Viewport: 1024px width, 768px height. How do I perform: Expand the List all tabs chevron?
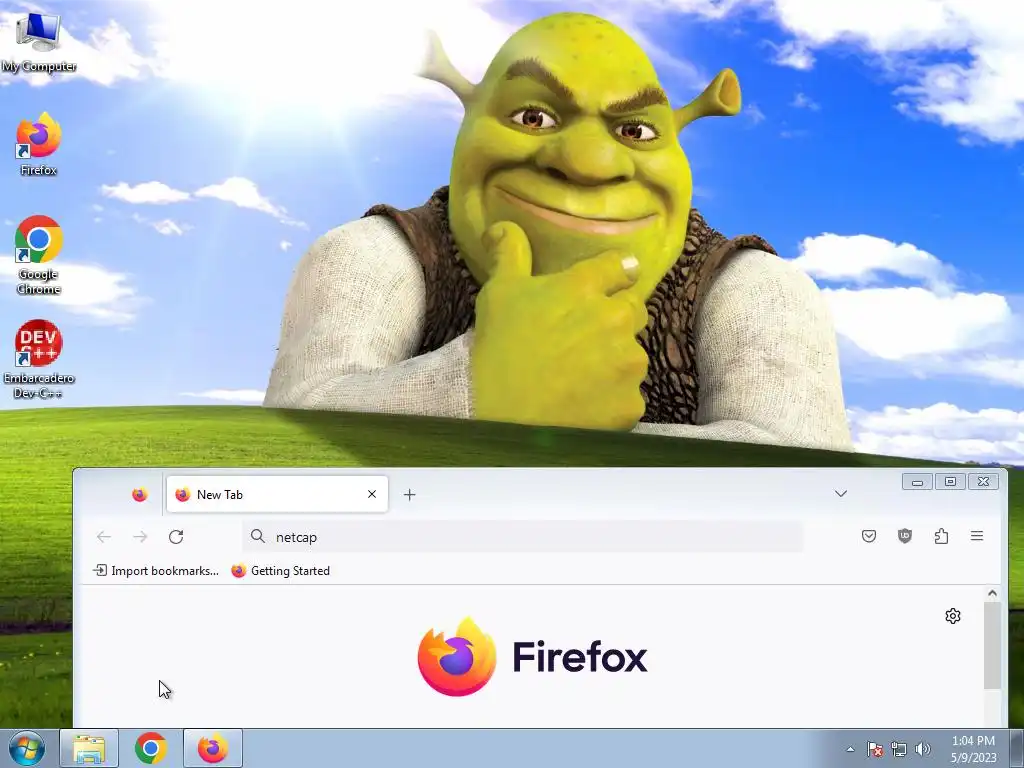pos(840,494)
